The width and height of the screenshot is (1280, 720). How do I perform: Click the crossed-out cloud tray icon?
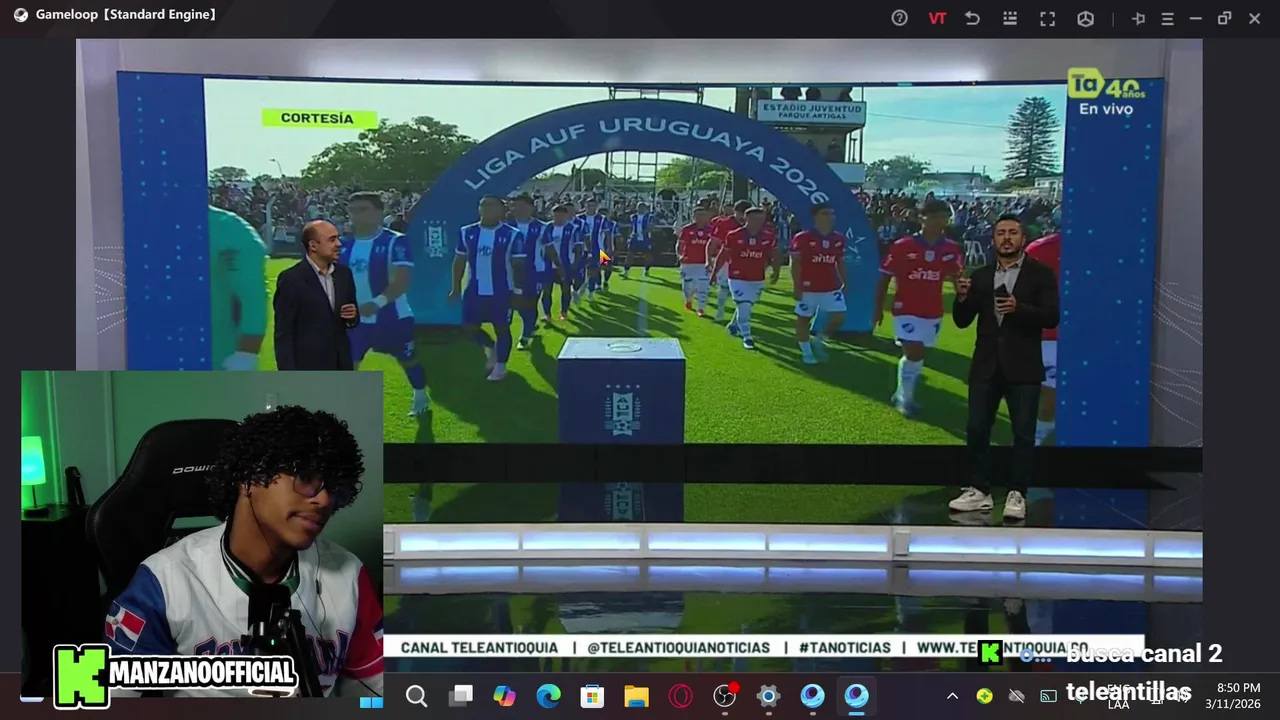pyautogui.click(x=1017, y=696)
